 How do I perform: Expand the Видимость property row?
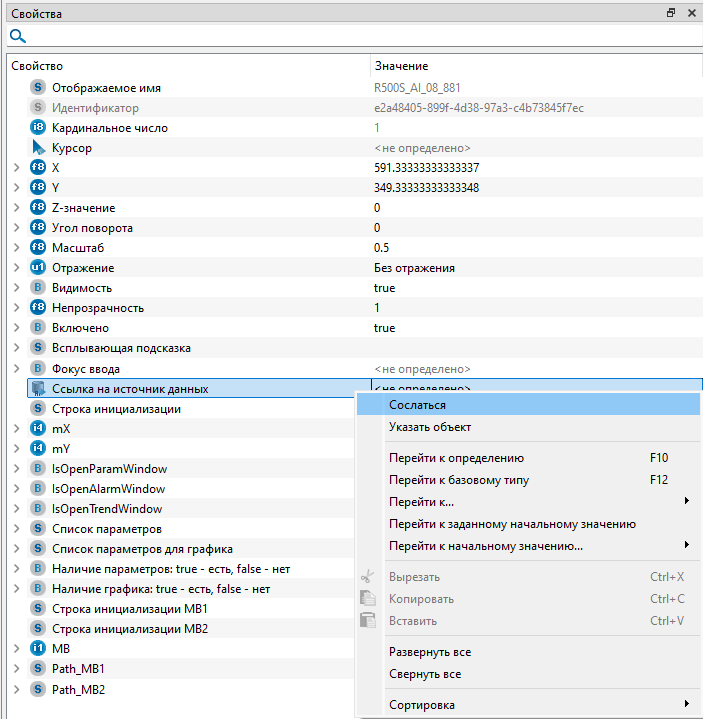click(16, 288)
